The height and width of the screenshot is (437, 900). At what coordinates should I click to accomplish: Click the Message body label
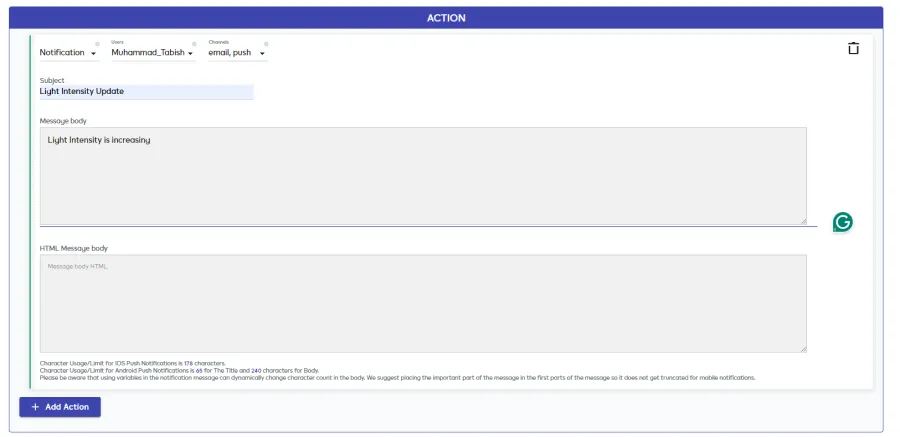pyautogui.click(x=63, y=121)
